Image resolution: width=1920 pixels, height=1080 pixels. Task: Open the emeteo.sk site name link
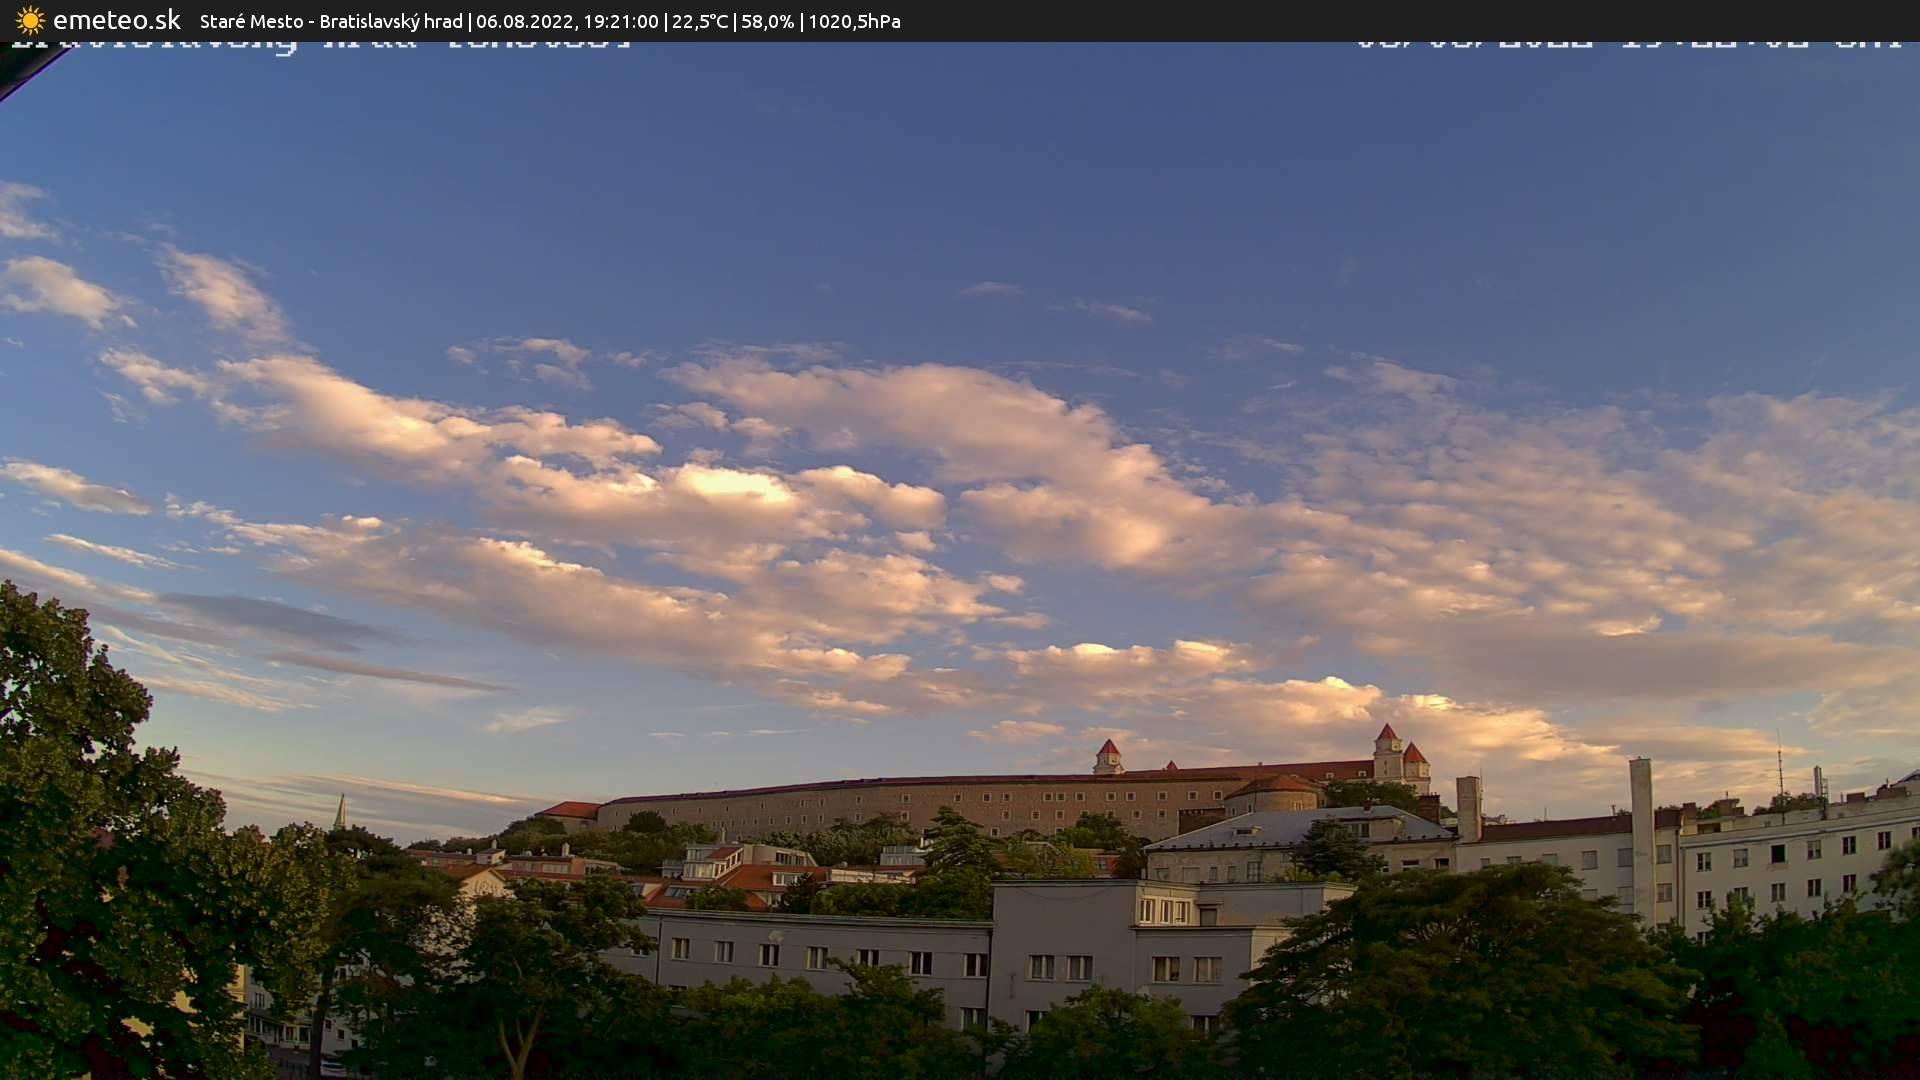click(x=117, y=20)
